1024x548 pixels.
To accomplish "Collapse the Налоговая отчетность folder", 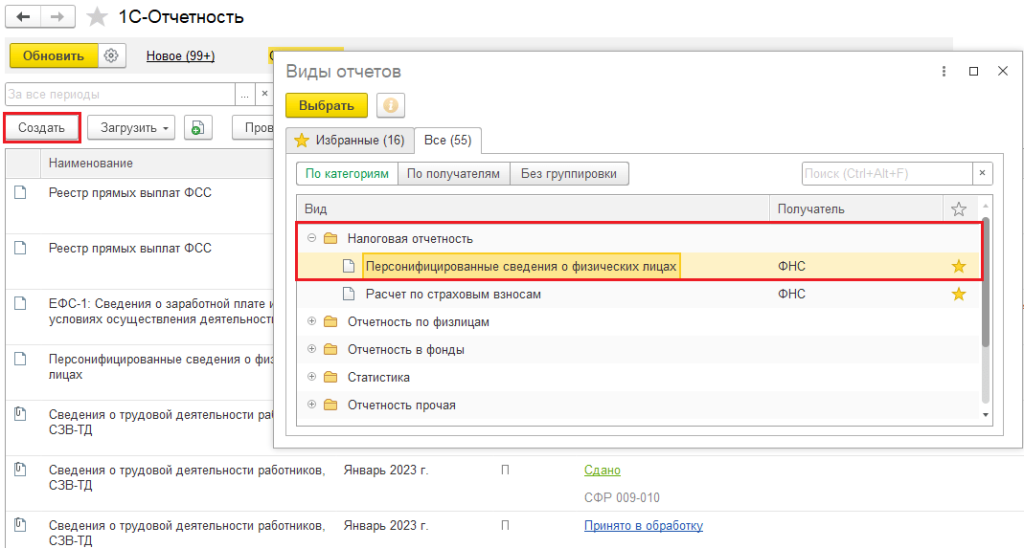I will pyautogui.click(x=312, y=239).
